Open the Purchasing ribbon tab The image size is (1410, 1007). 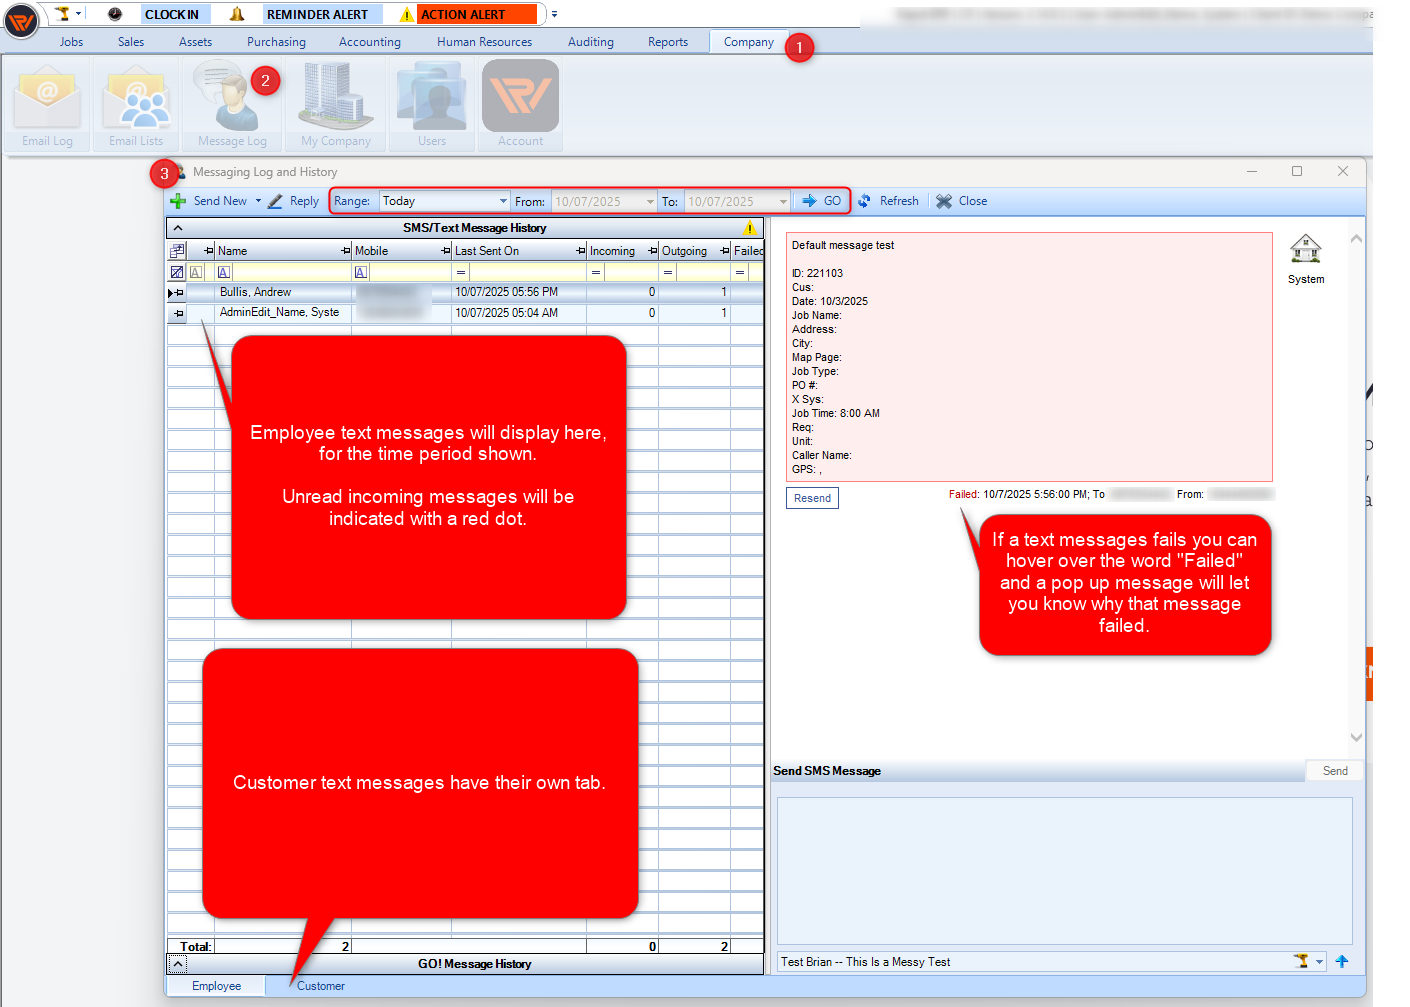click(276, 42)
